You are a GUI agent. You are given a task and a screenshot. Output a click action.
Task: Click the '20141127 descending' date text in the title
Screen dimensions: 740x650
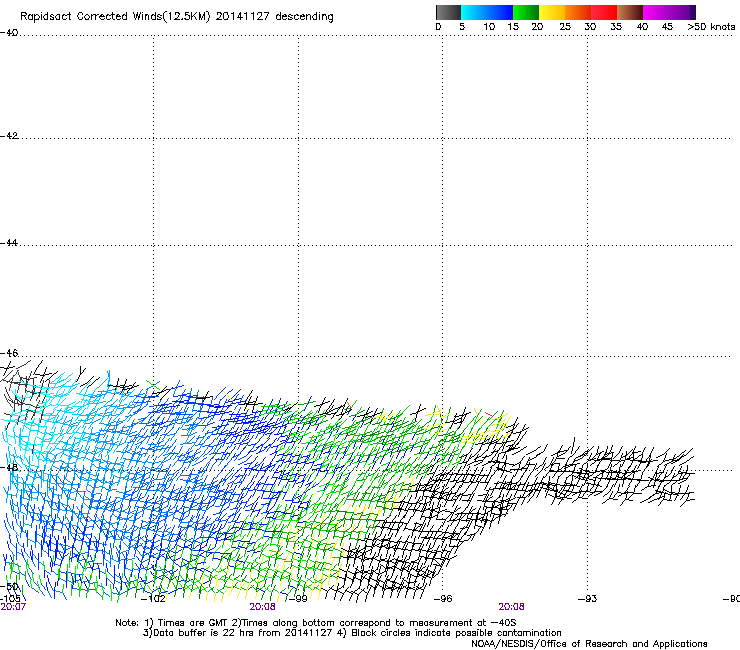(x=274, y=17)
